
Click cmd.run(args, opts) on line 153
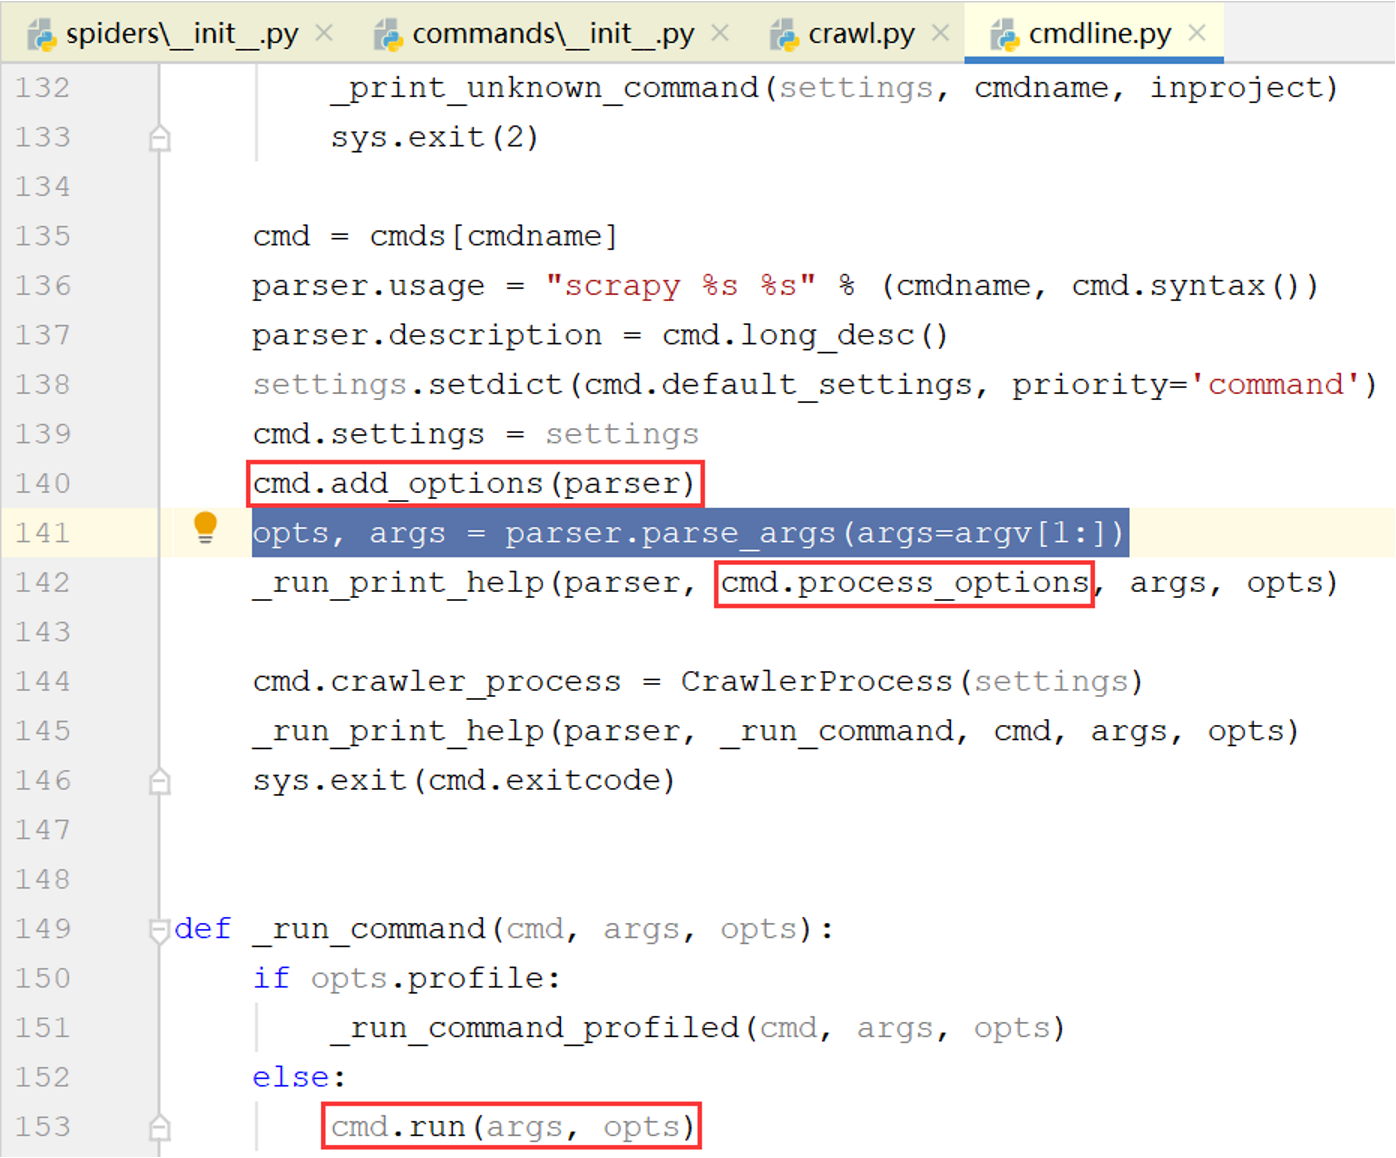pyautogui.click(x=512, y=1127)
